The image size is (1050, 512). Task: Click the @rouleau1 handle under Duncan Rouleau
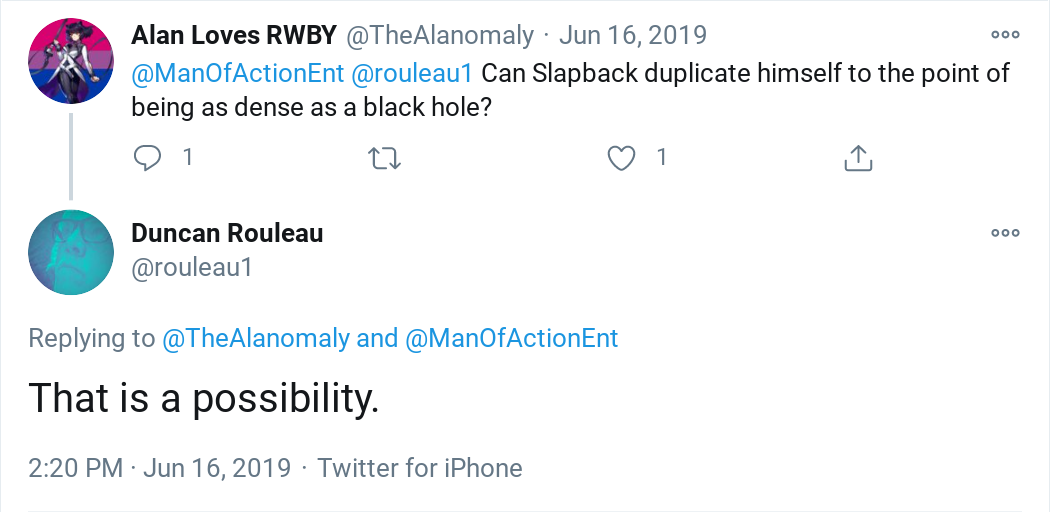[x=191, y=268]
